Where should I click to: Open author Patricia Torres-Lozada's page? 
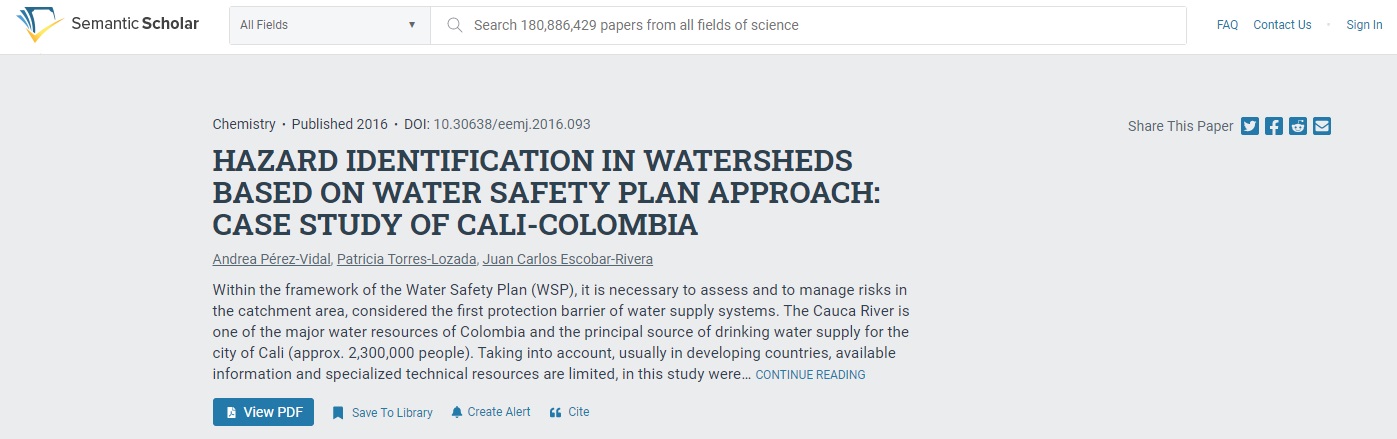pyautogui.click(x=406, y=260)
